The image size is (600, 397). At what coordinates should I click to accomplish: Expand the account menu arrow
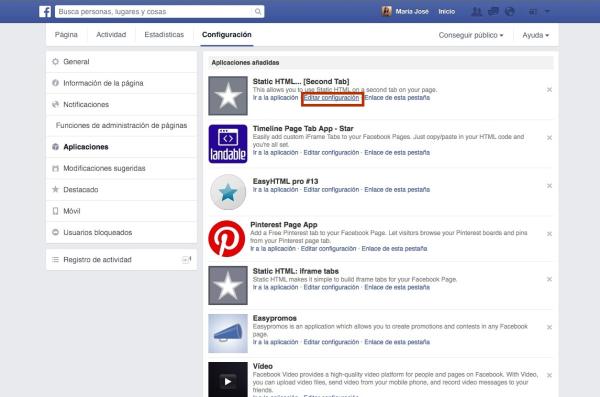tap(547, 11)
